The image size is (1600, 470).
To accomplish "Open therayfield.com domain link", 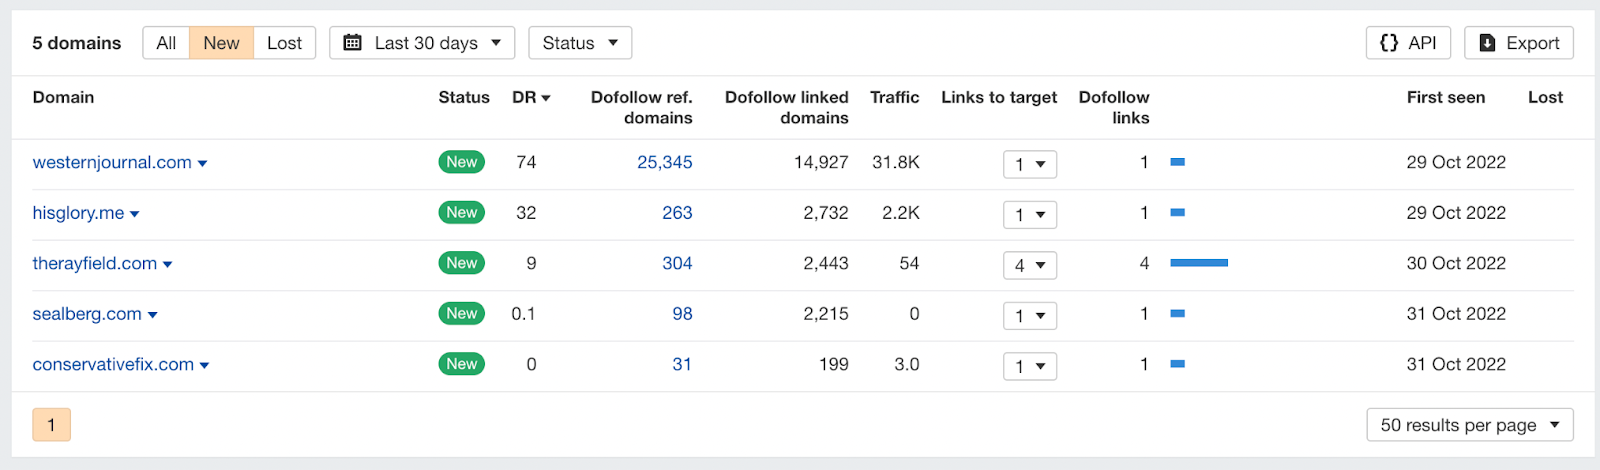I will 95,263.
